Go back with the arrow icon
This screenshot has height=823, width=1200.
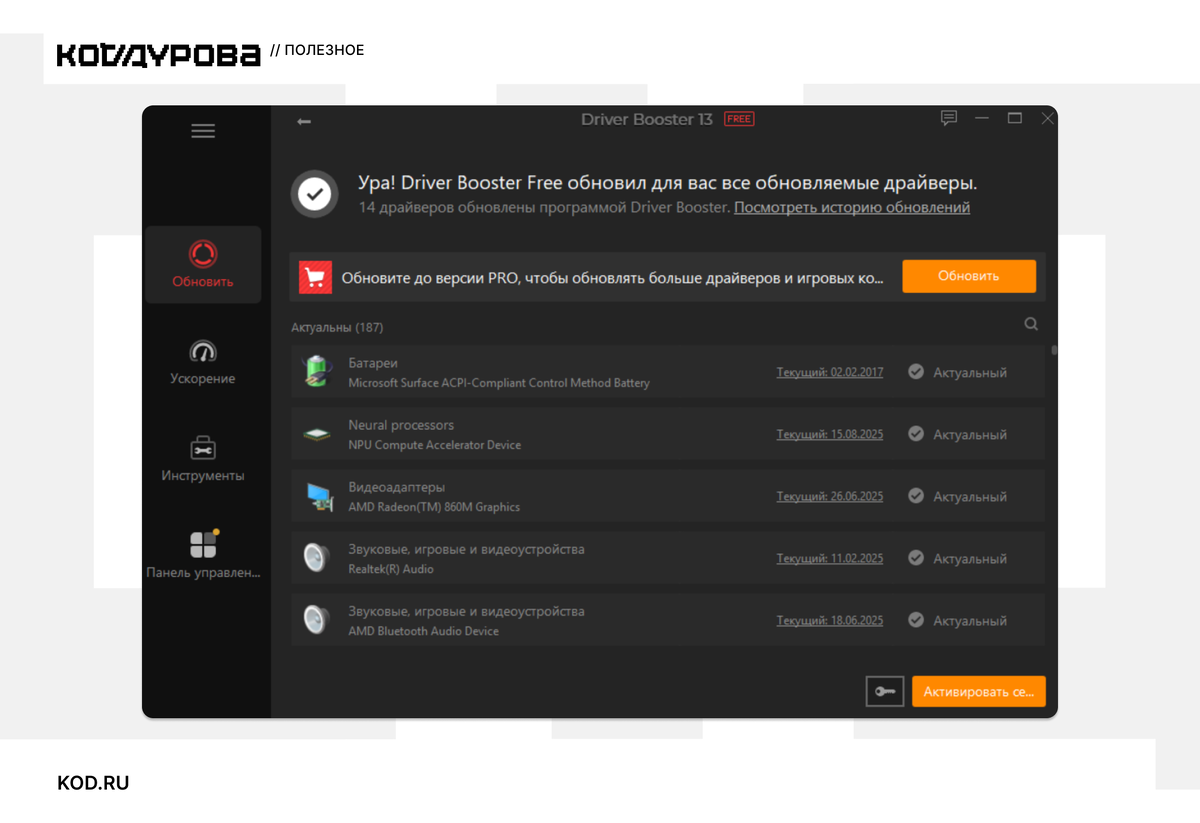(304, 121)
